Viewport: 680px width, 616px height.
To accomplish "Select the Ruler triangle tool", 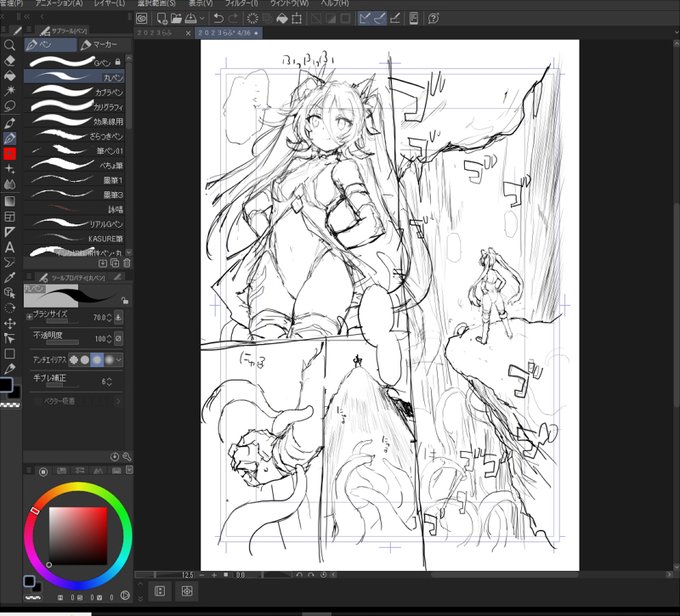I will [x=9, y=232].
